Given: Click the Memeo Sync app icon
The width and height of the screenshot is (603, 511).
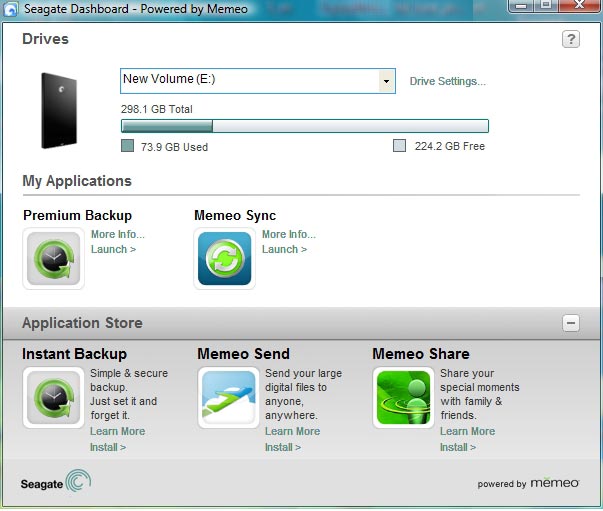Looking at the screenshot, I should pyautogui.click(x=225, y=258).
